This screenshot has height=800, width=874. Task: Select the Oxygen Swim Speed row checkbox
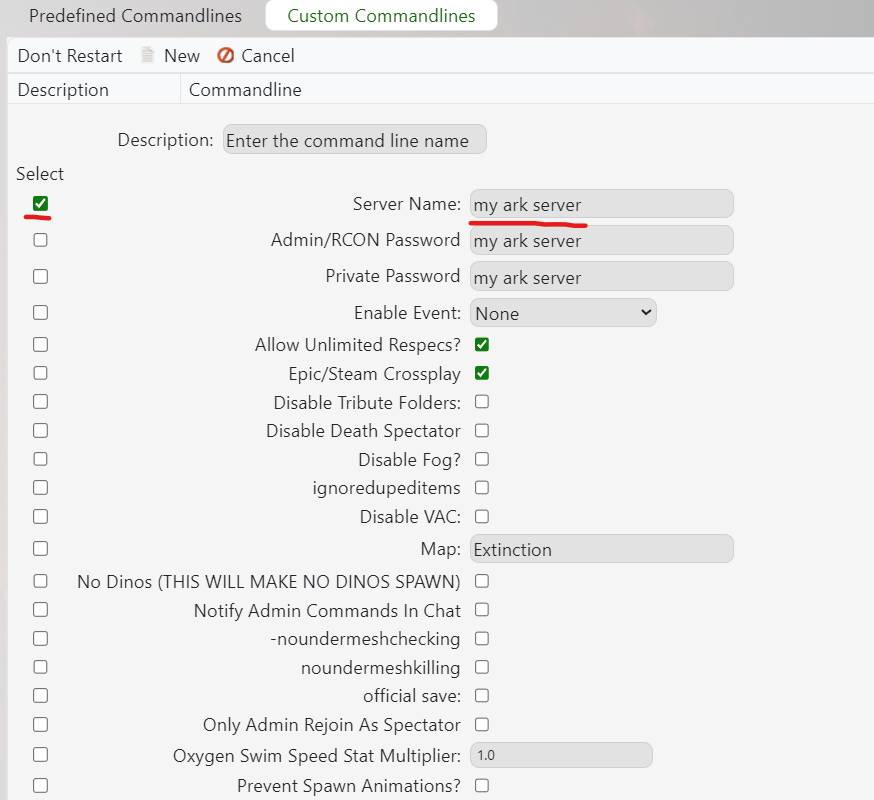pyautogui.click(x=40, y=755)
